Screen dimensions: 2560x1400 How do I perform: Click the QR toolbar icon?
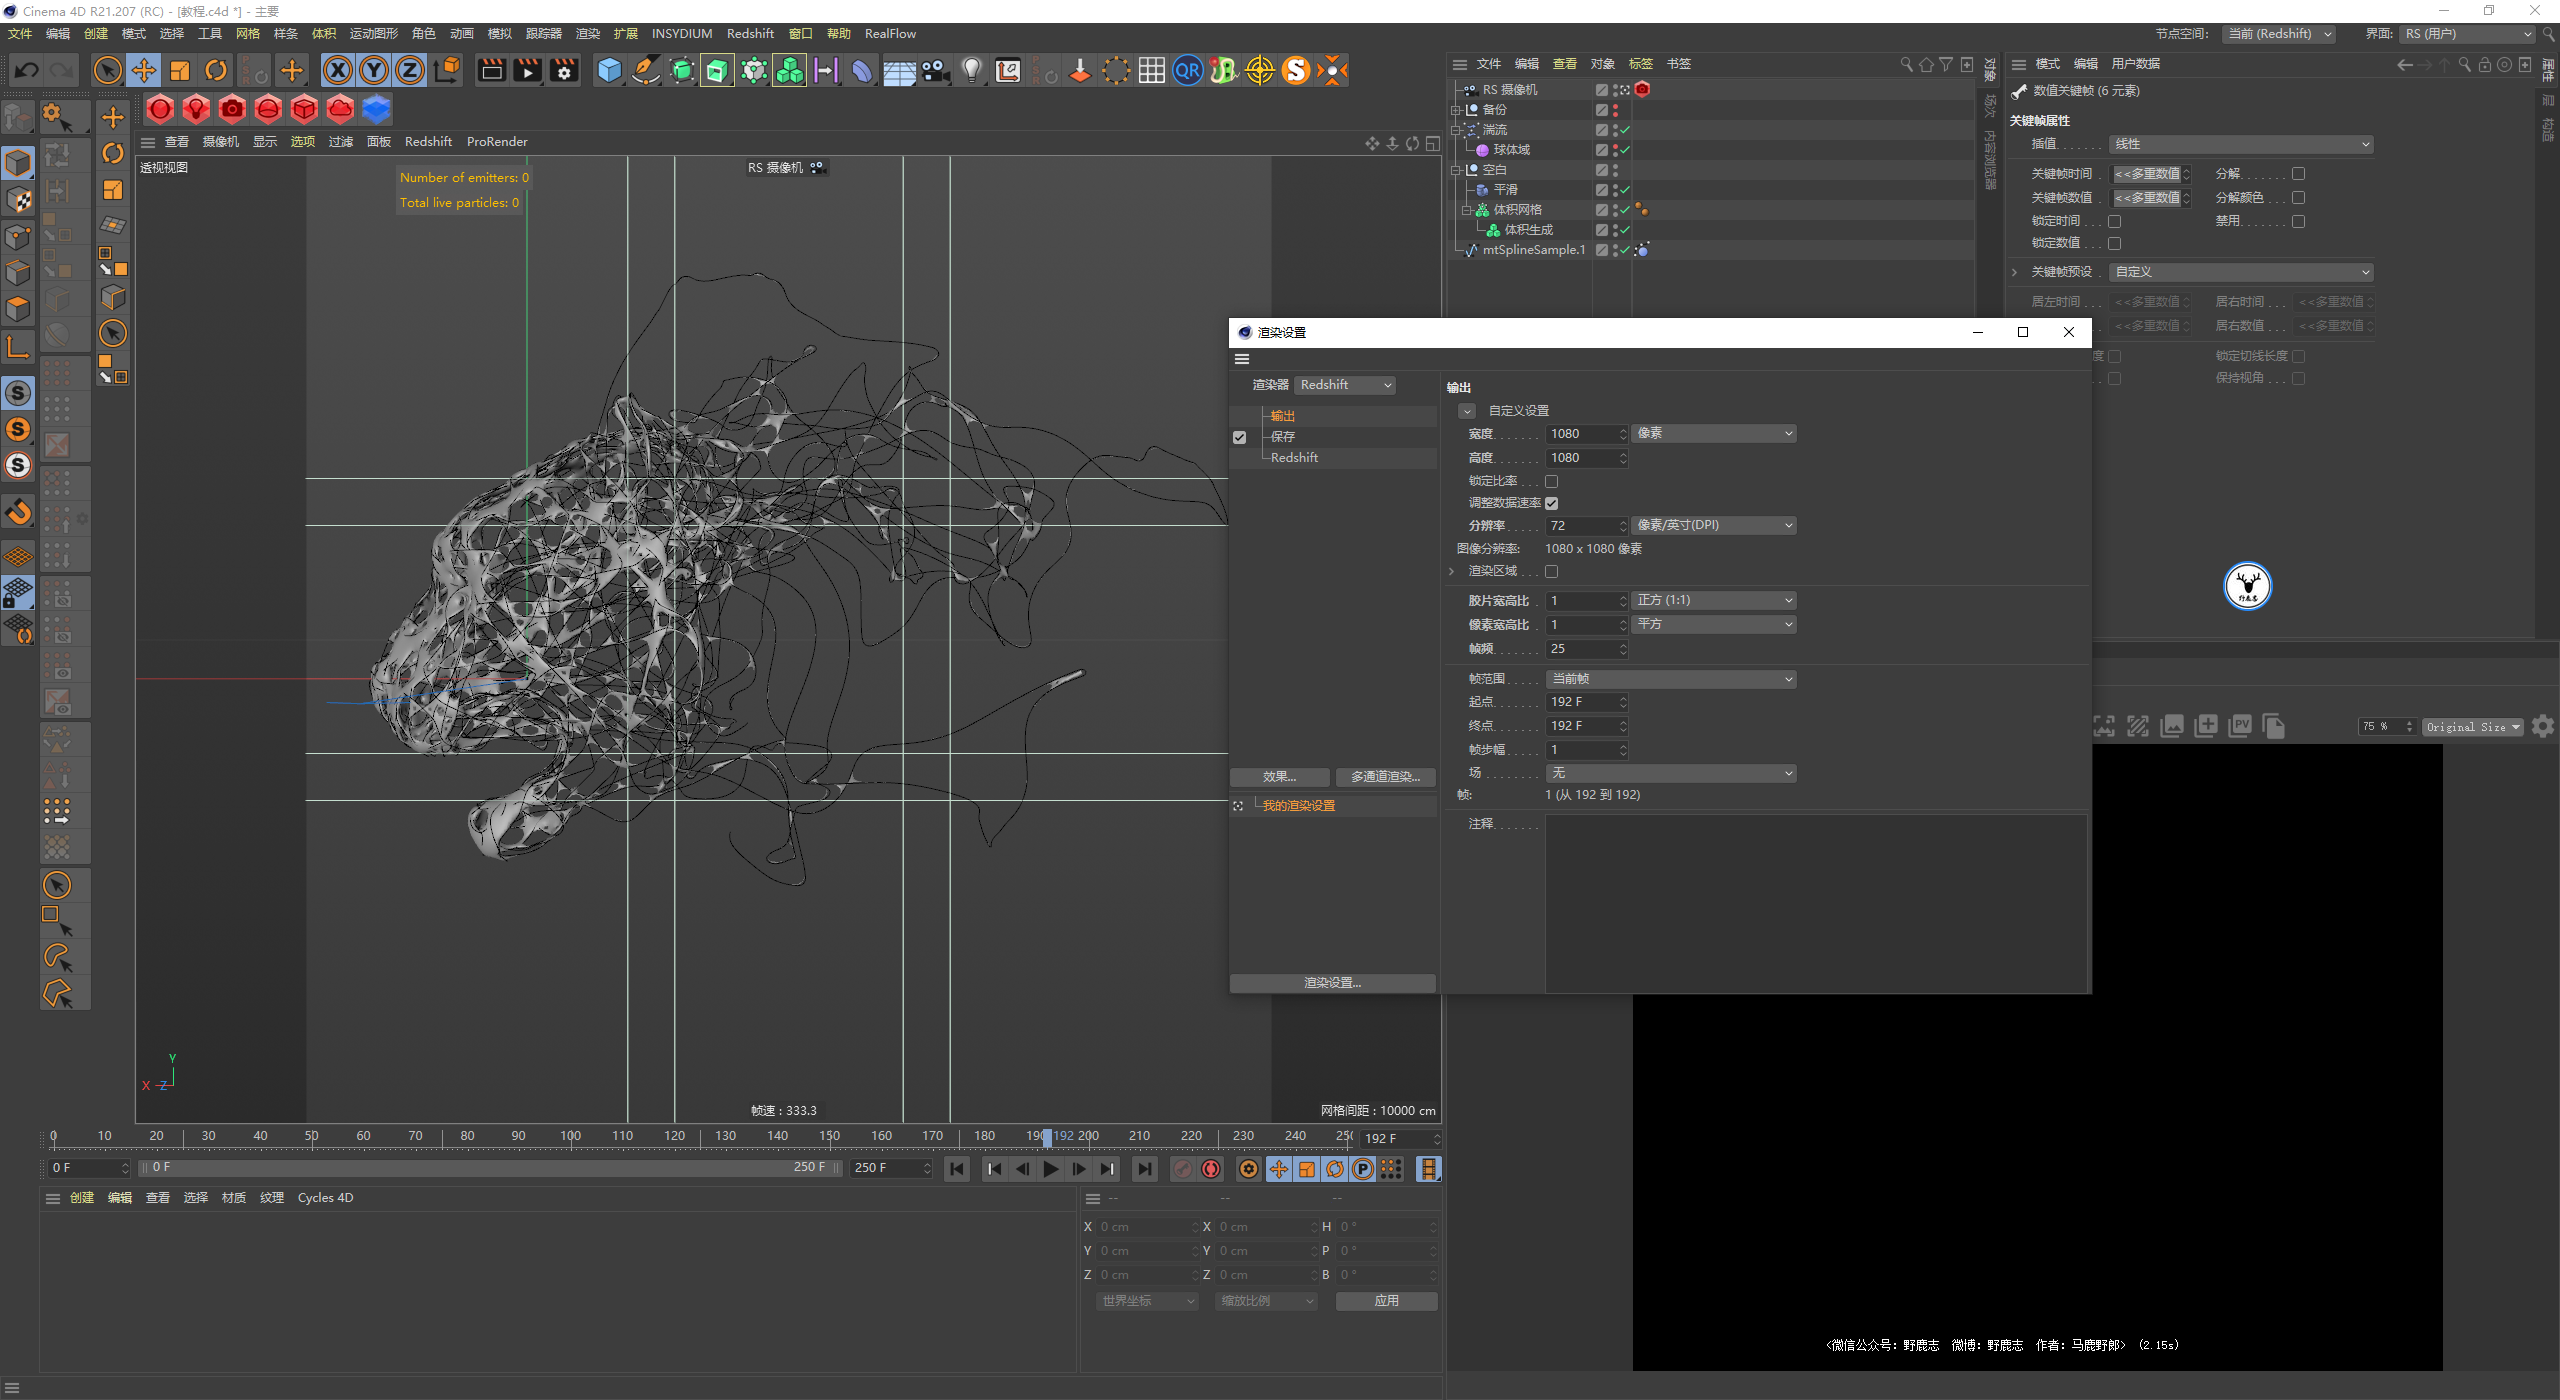pyautogui.click(x=1187, y=70)
